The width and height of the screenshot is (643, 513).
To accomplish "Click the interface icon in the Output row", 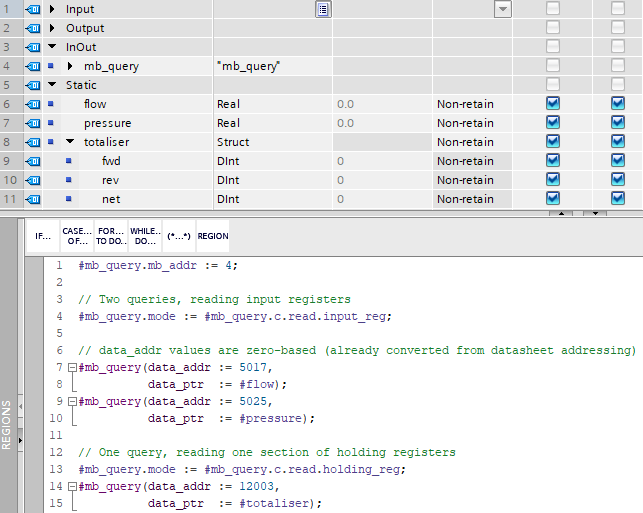I will point(33,28).
